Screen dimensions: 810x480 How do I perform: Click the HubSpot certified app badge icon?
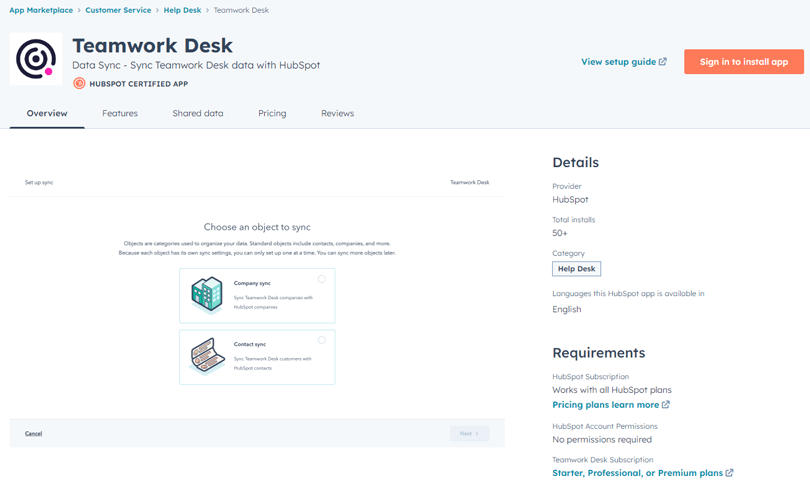(79, 83)
